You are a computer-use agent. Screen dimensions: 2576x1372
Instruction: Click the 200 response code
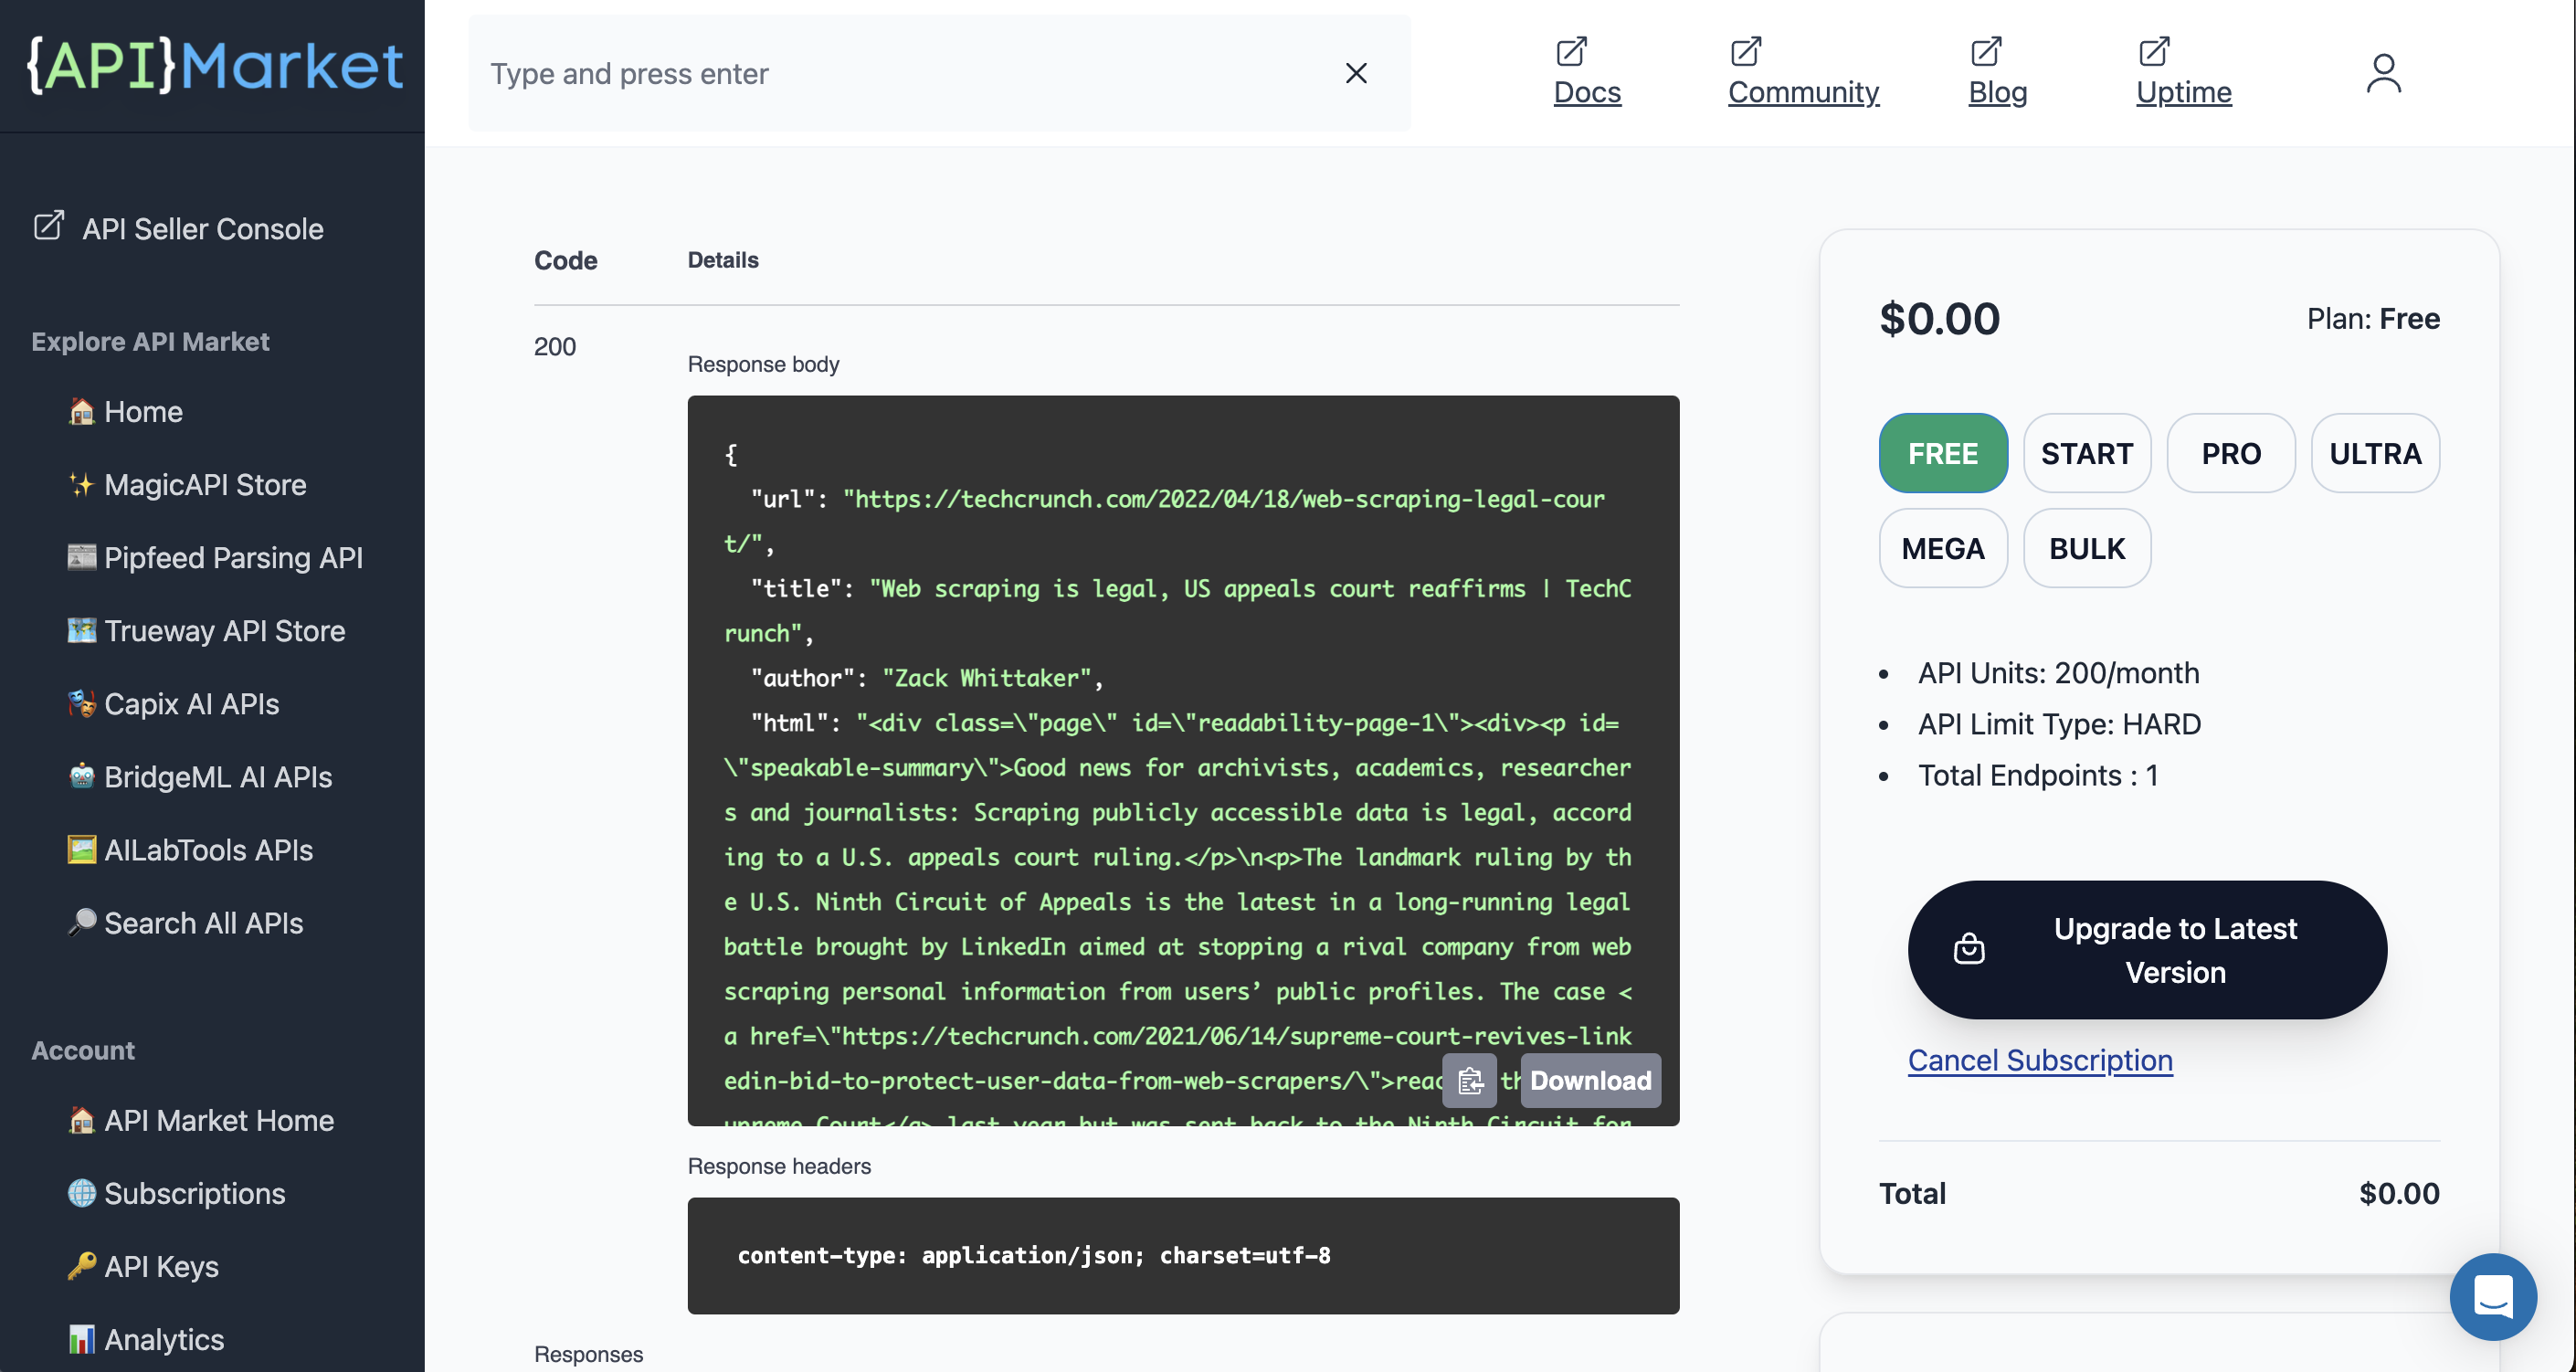(x=555, y=346)
